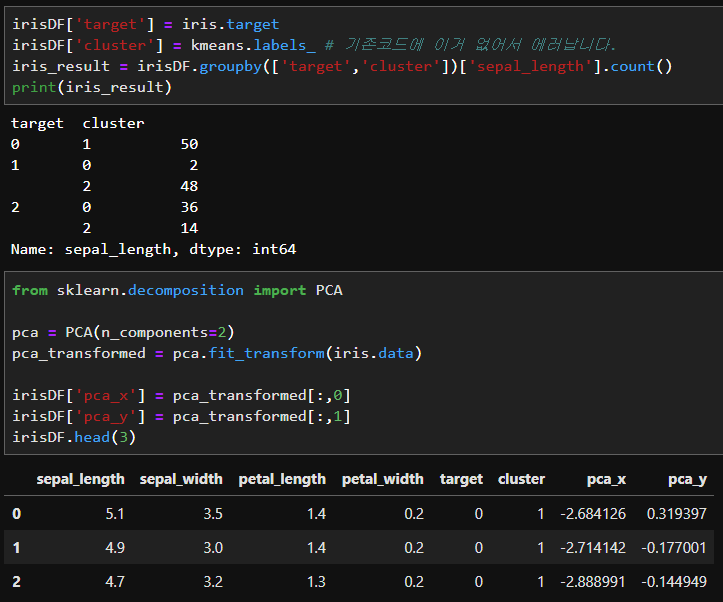
Task: Click the 'cluster' header in the printed output
Action: tap(113, 123)
